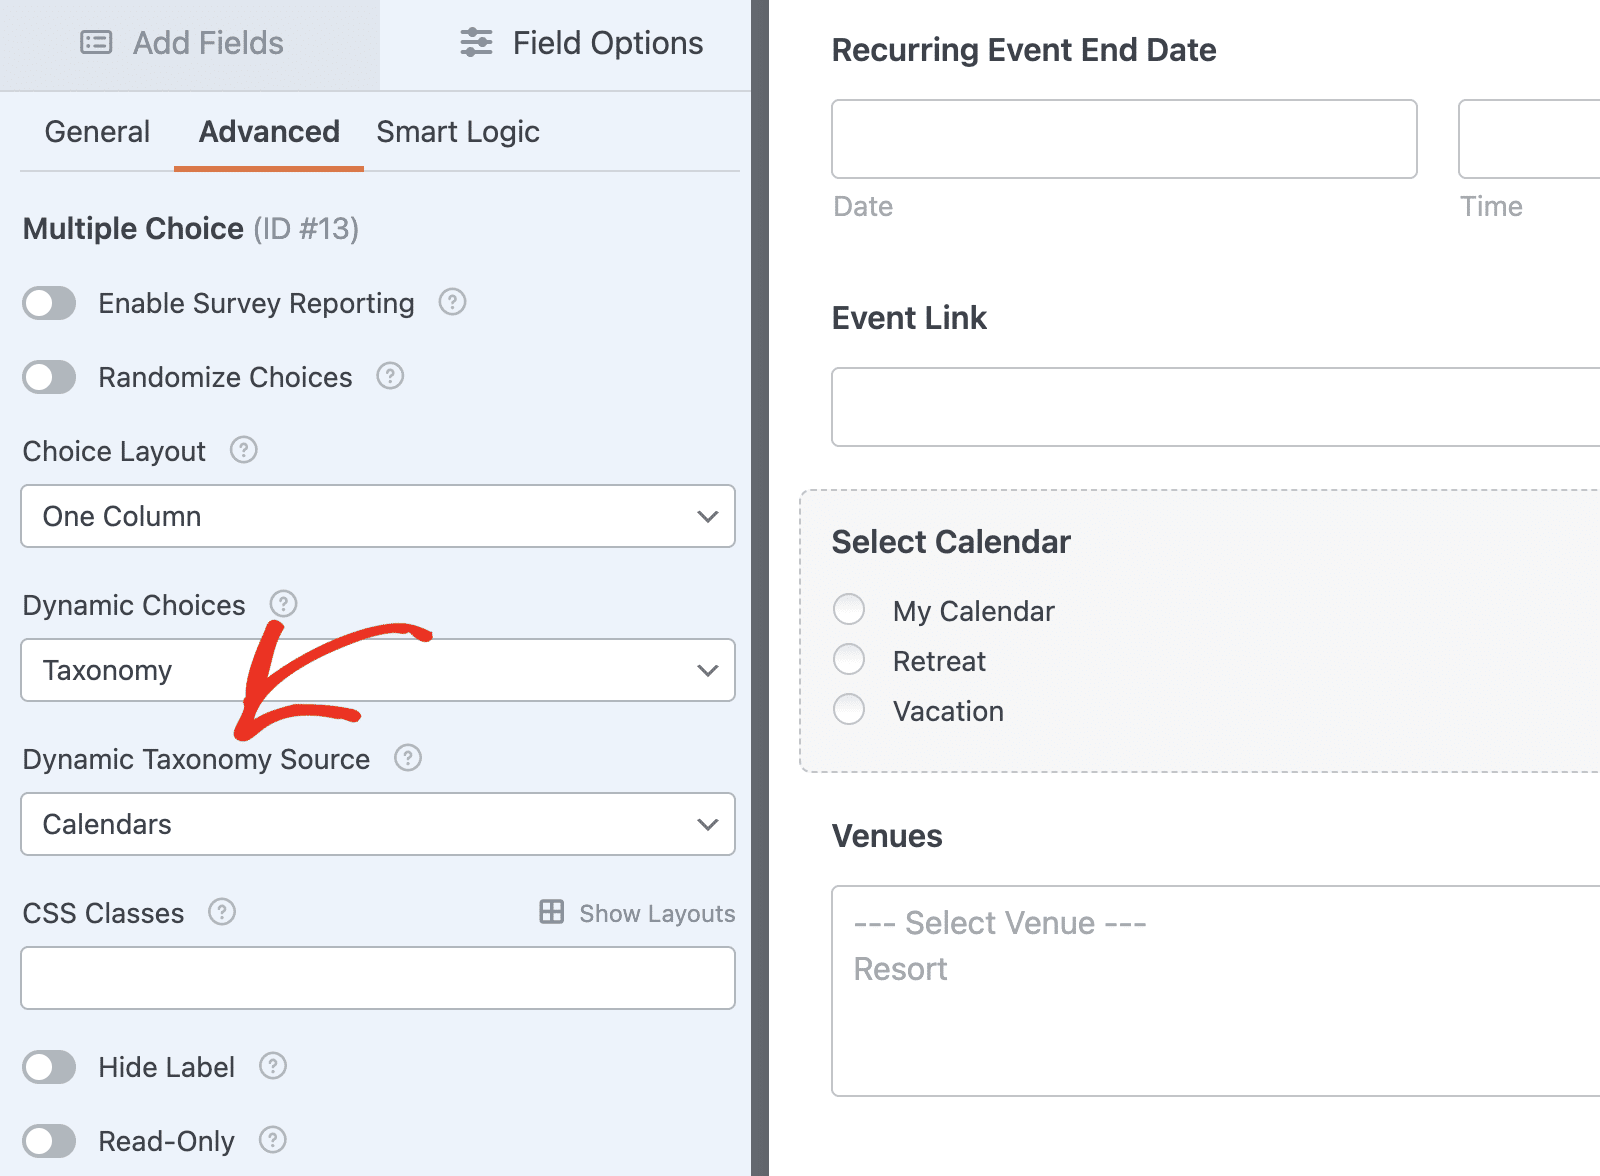Go to the Add Fields panel

[x=183, y=43]
